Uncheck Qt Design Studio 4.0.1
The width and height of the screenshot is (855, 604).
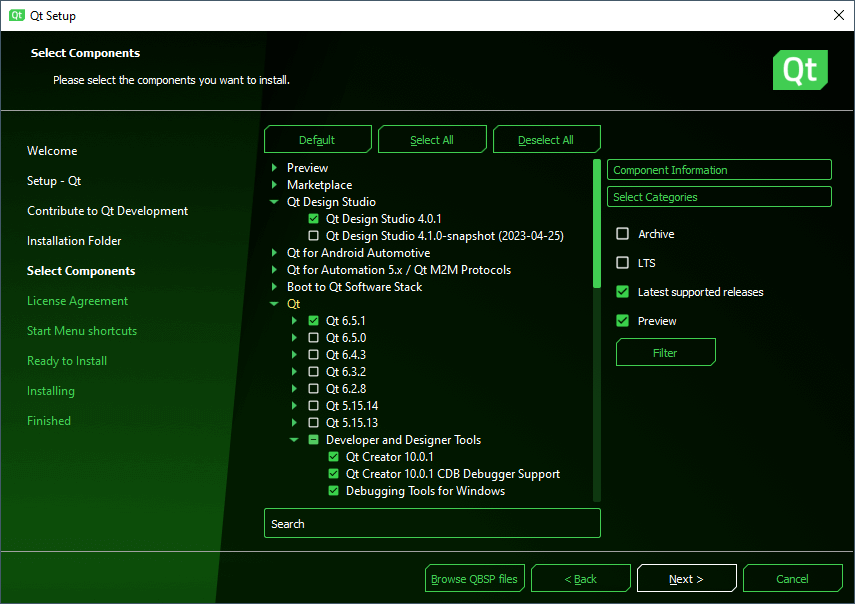pos(314,219)
